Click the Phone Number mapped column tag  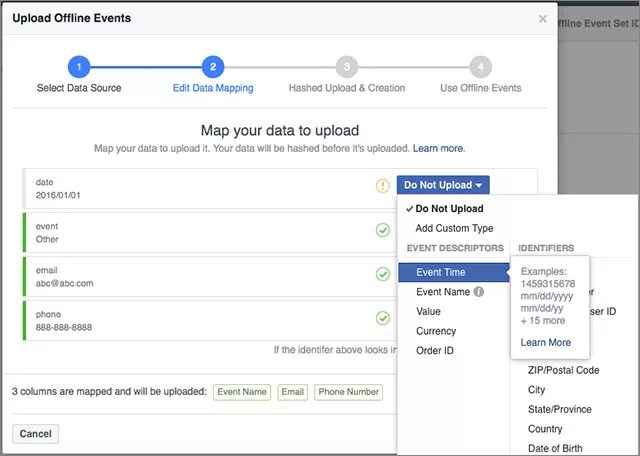coord(348,393)
